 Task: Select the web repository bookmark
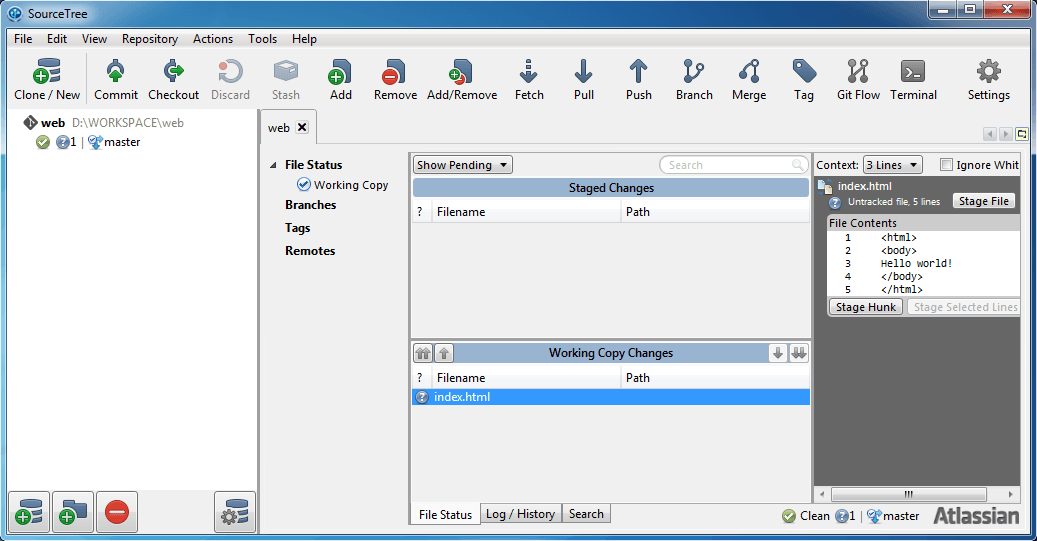tap(103, 123)
